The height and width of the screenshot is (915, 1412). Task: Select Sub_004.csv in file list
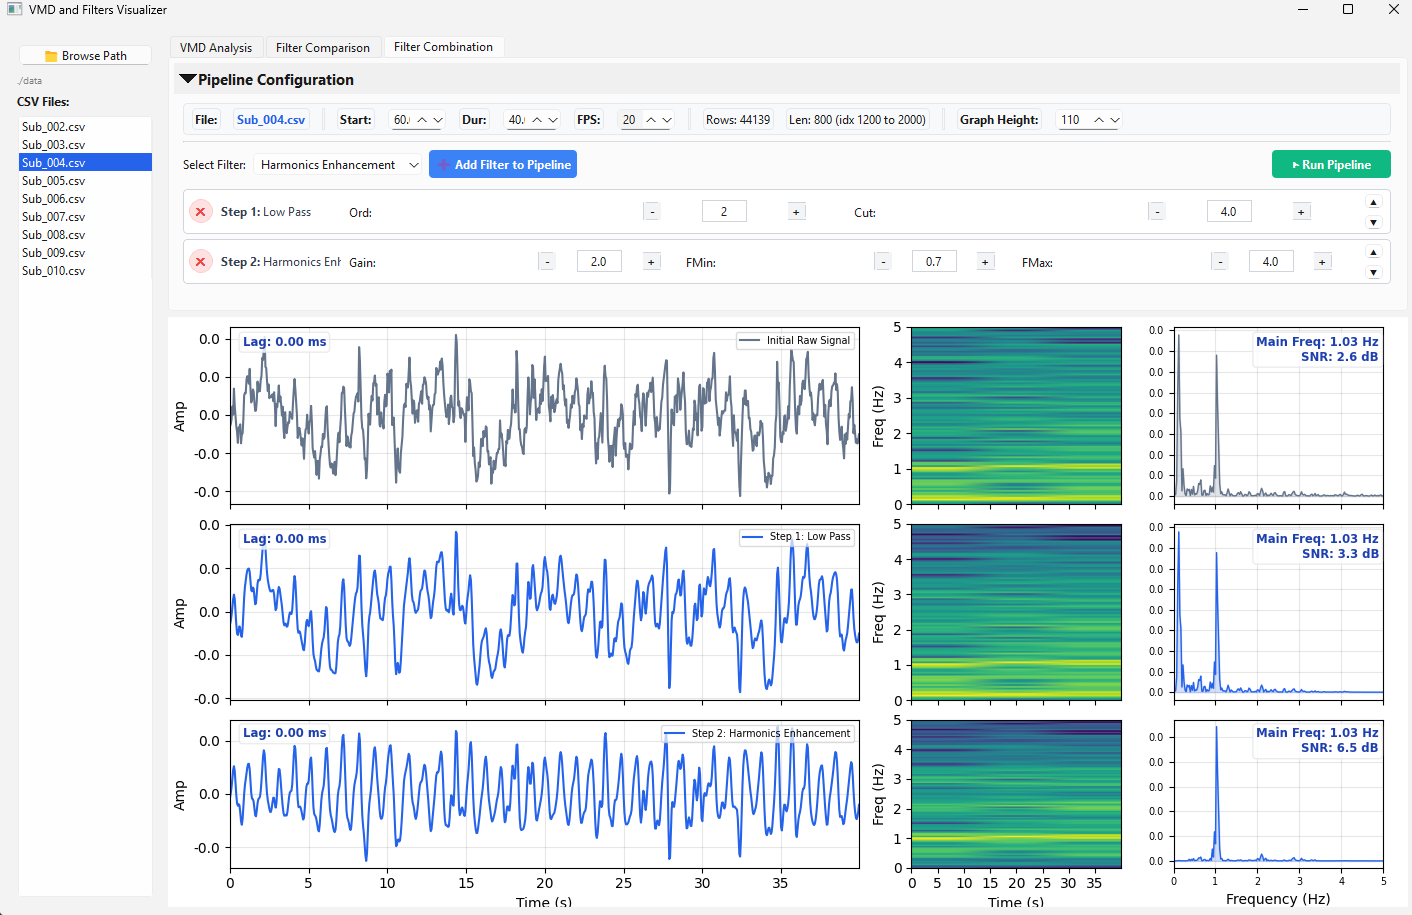tap(86, 163)
